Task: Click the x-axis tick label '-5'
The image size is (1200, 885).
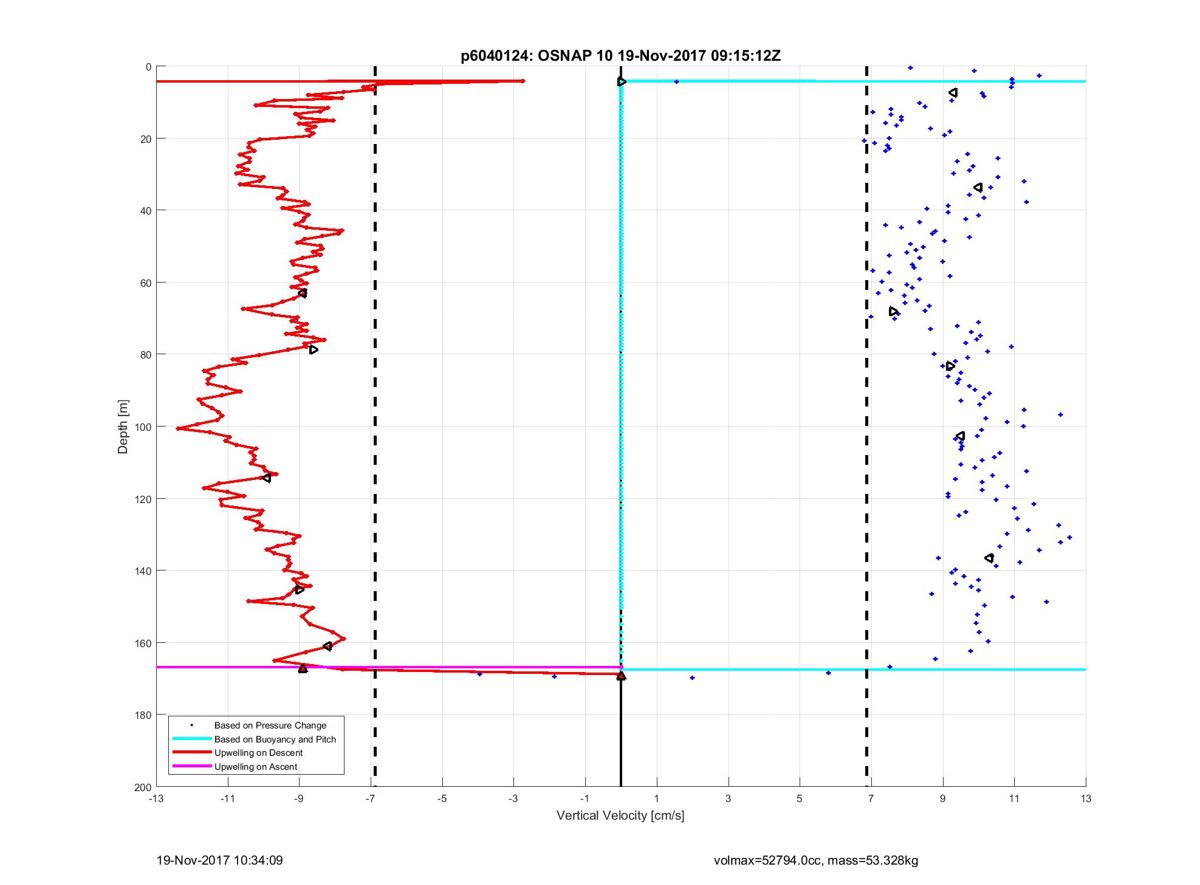Action: click(442, 799)
